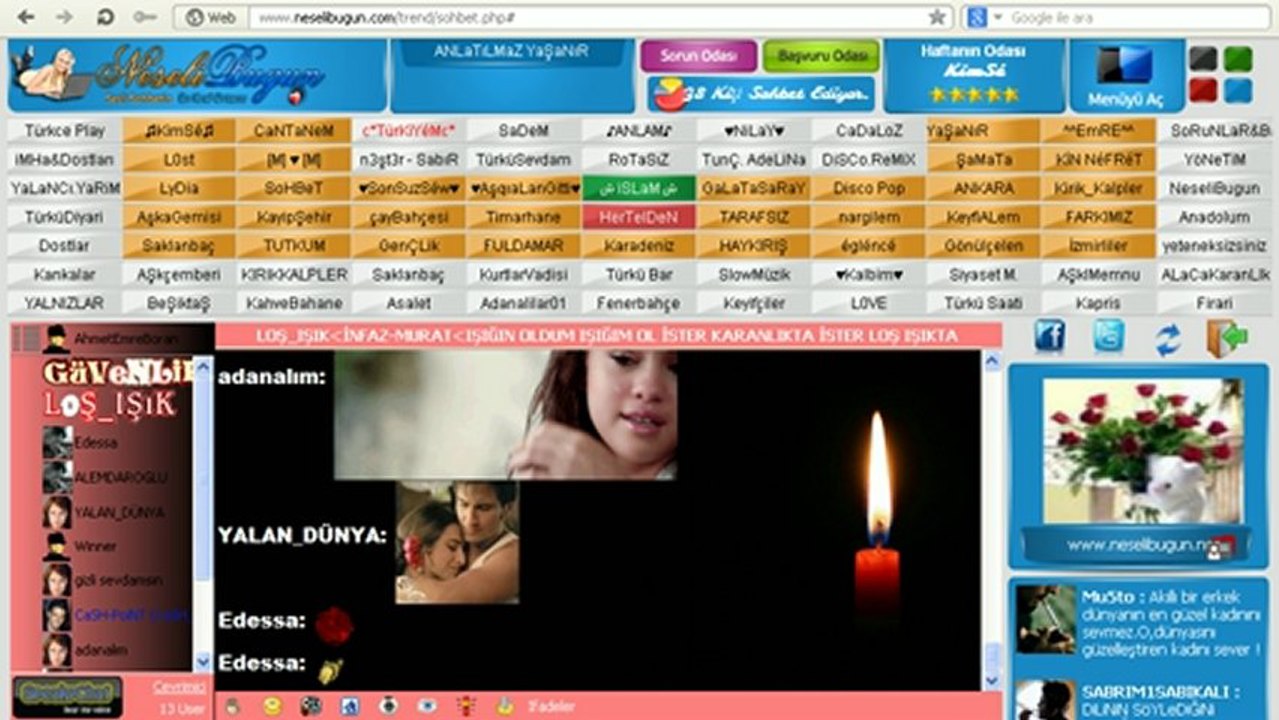Click the Çevrimiçi link
1279x720 pixels.
pyautogui.click(x=180, y=687)
